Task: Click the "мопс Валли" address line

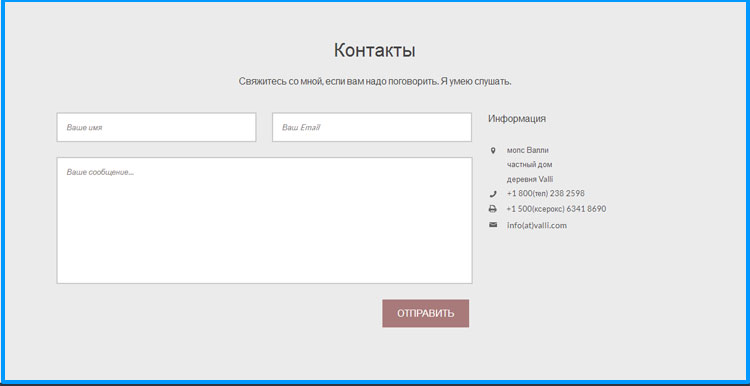Action: [x=528, y=150]
